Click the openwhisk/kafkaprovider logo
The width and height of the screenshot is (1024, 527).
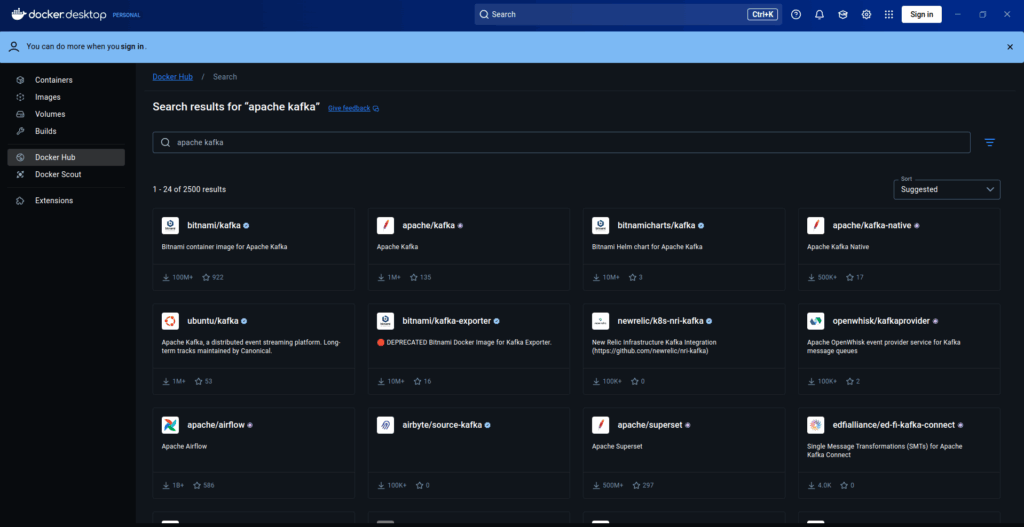click(816, 321)
